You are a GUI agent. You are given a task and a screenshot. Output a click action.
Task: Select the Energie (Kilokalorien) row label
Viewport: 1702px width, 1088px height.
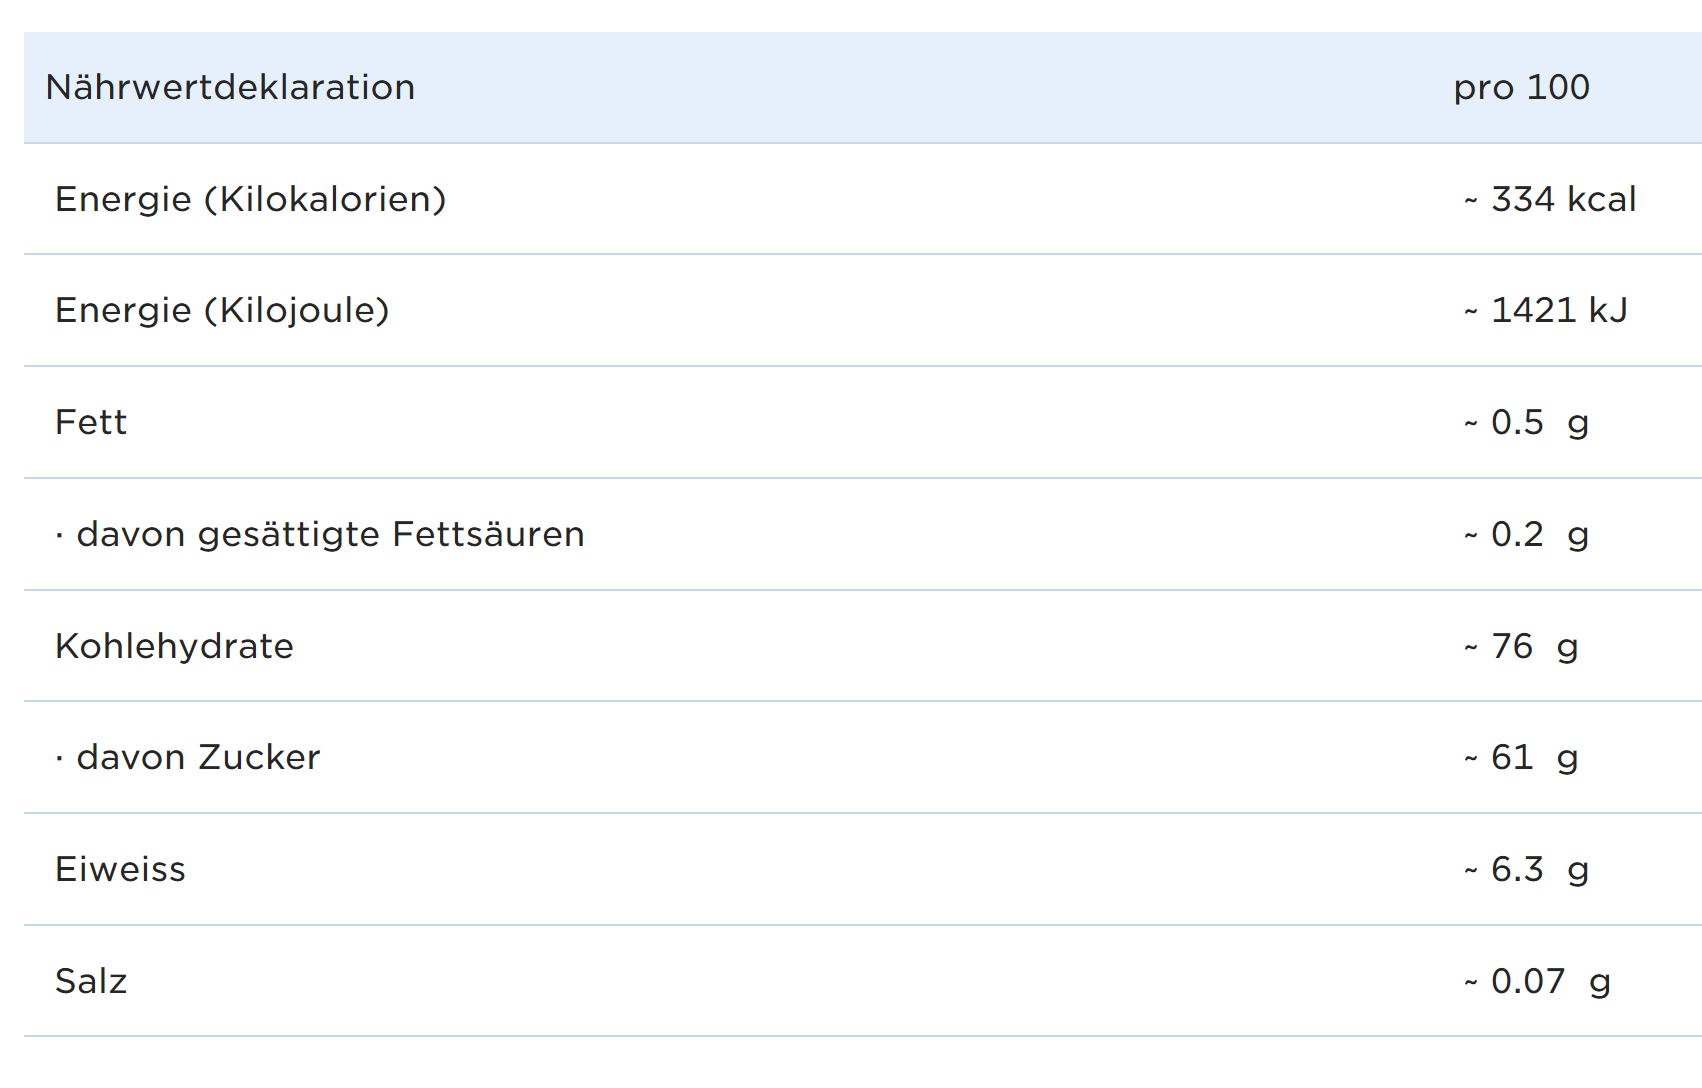pos(250,200)
